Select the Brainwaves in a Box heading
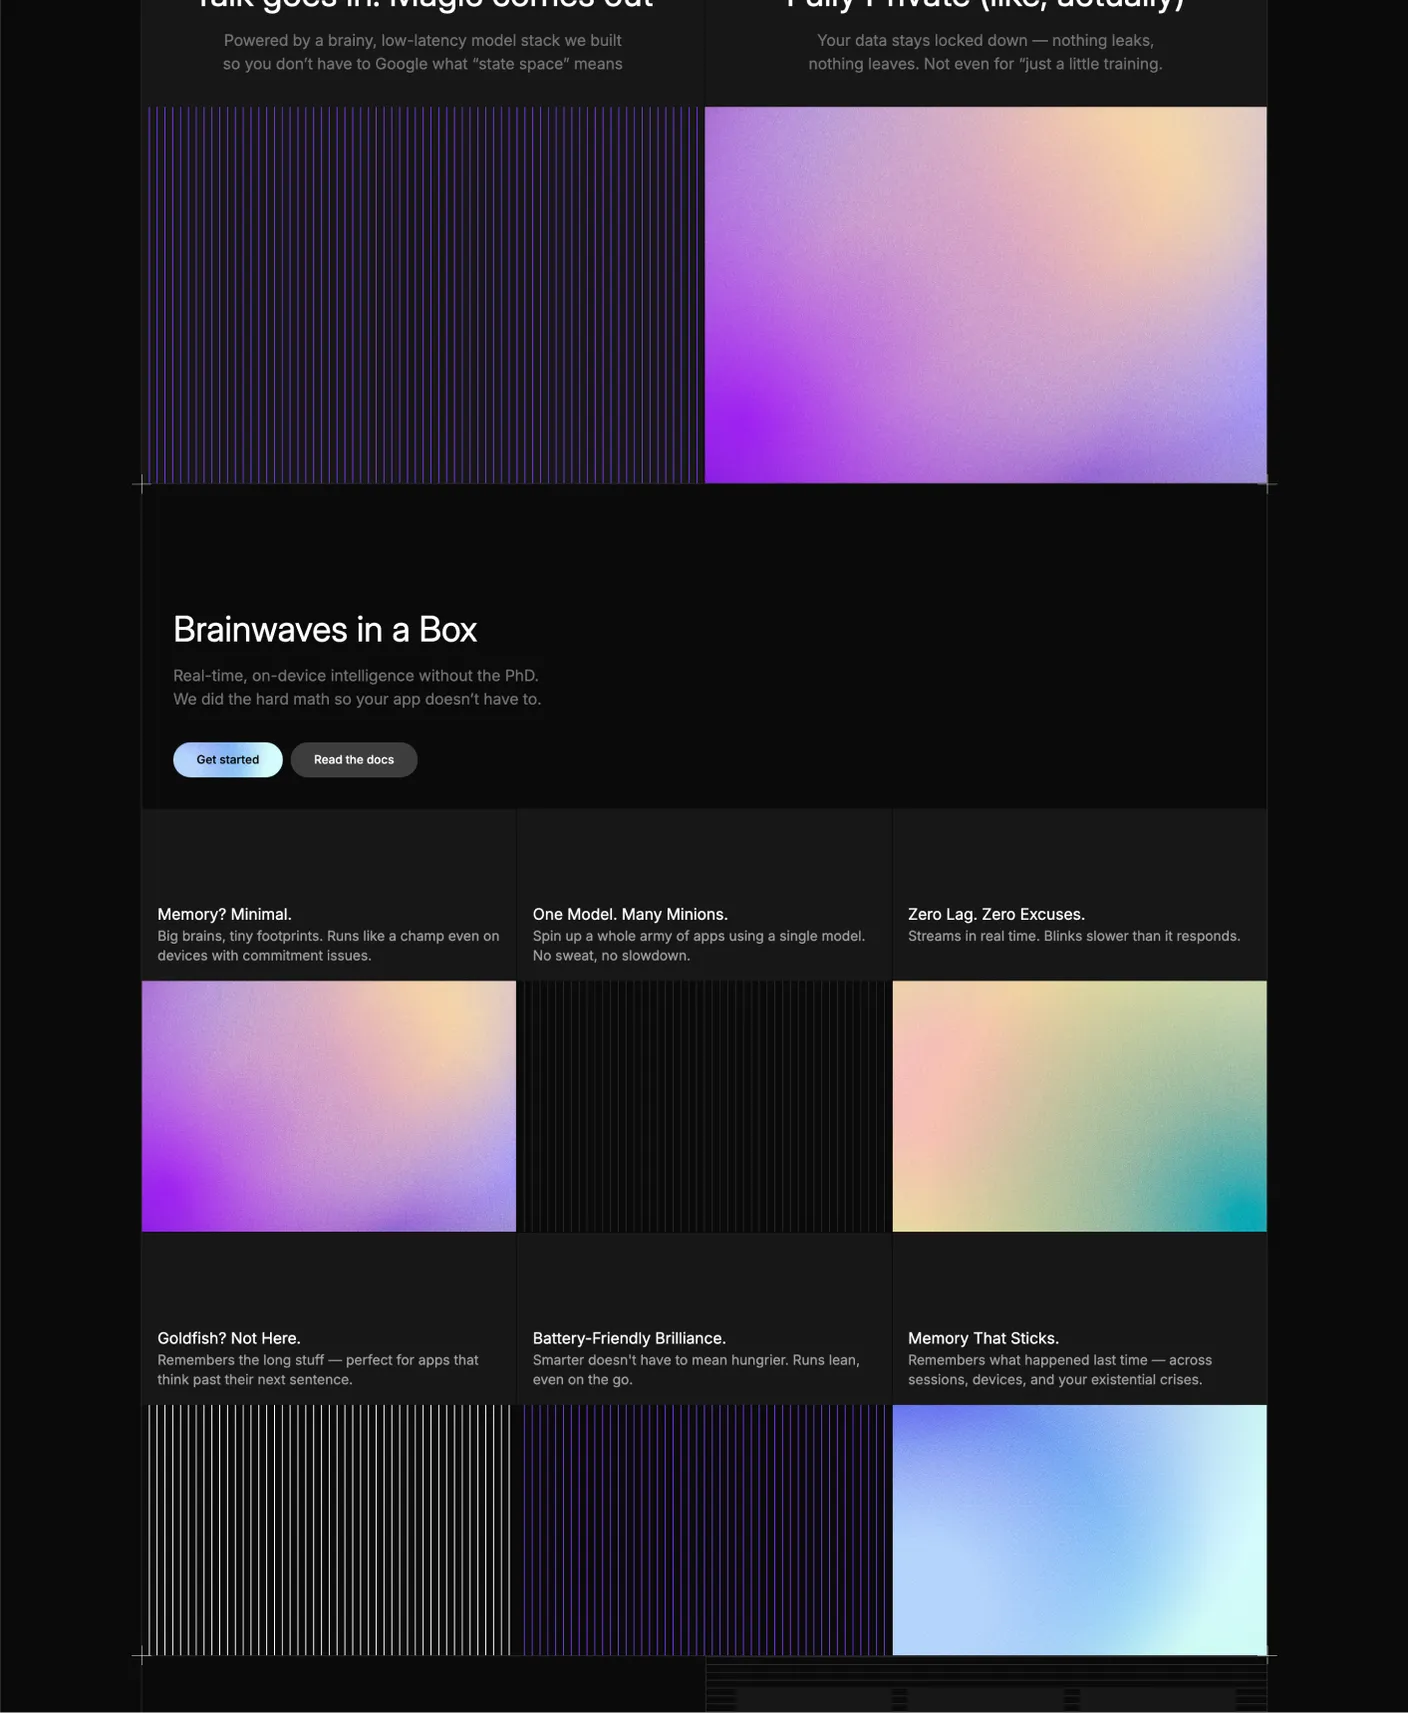The height and width of the screenshot is (1713, 1408). [x=325, y=630]
